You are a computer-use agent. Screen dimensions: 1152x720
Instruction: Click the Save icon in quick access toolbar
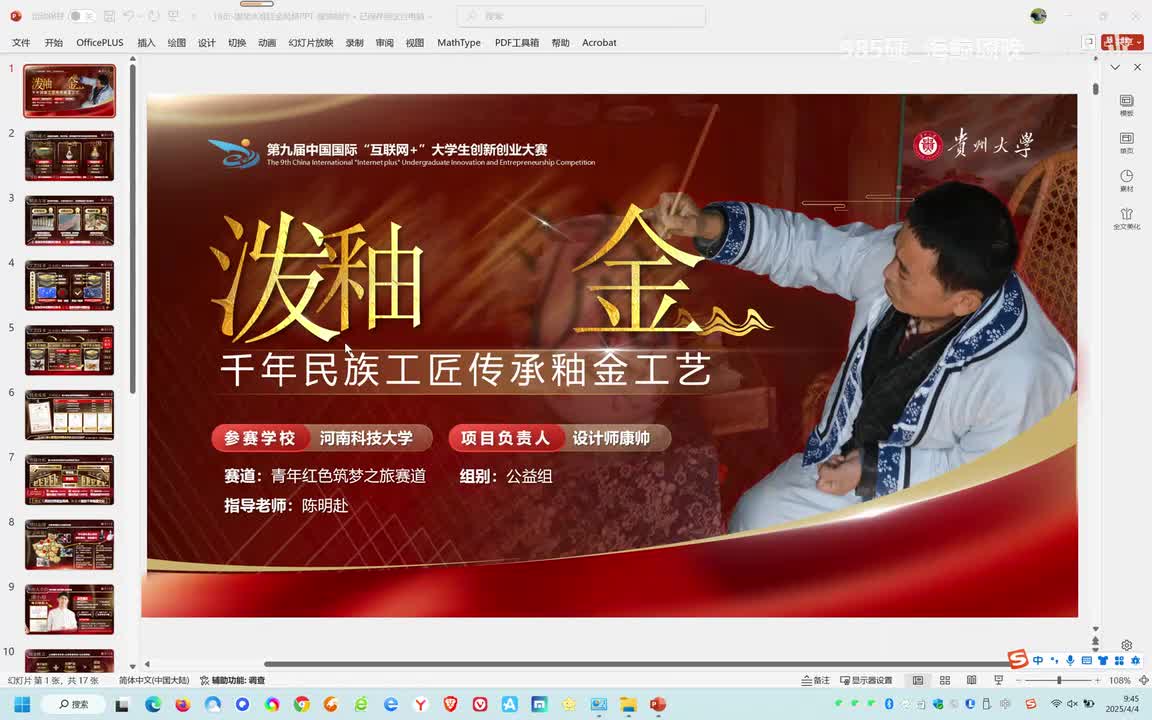pos(109,15)
